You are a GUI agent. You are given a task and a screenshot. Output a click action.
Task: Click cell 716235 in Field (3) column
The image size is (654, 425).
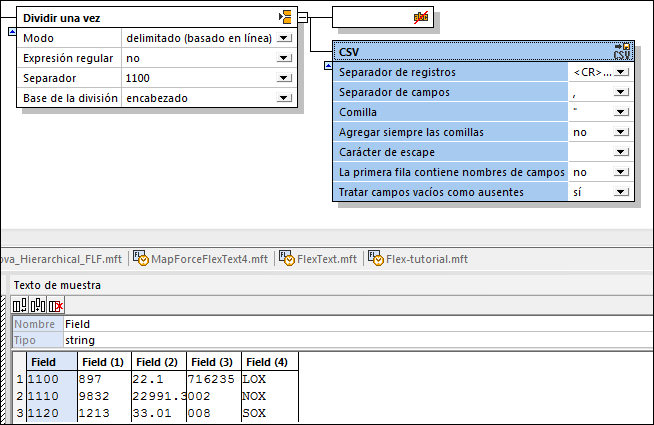point(214,379)
